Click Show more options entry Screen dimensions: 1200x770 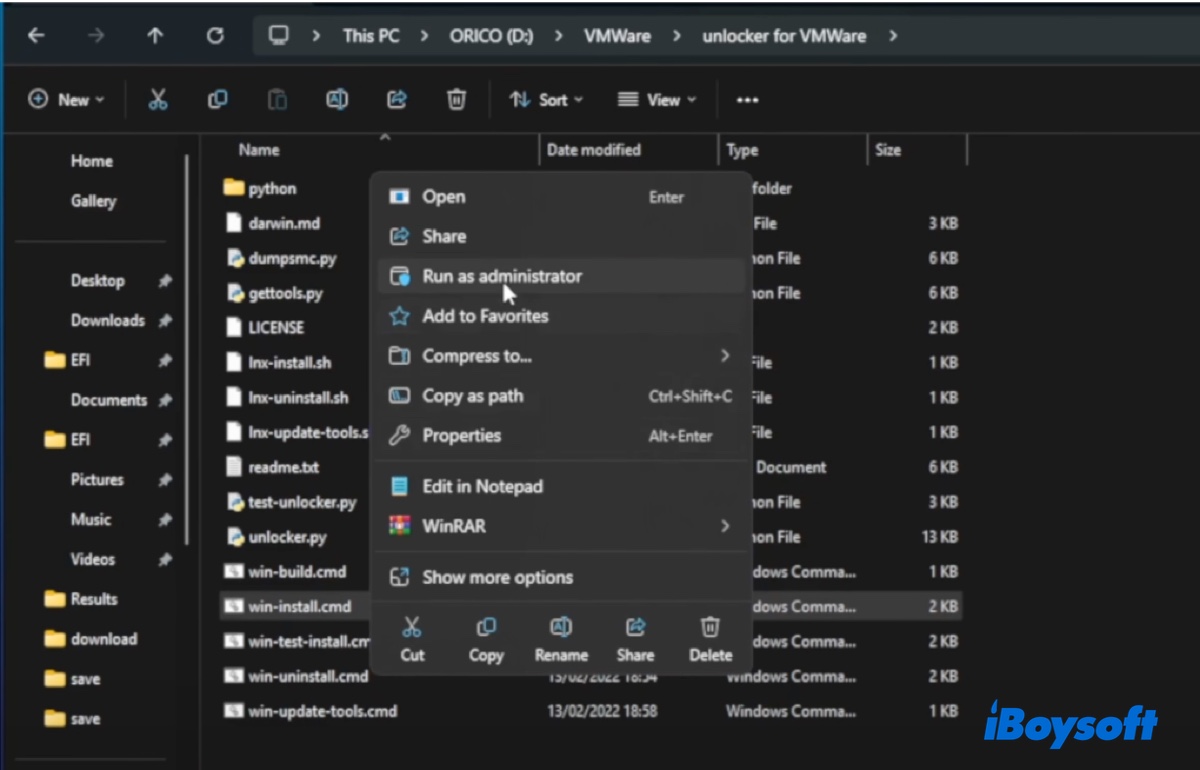coord(497,577)
